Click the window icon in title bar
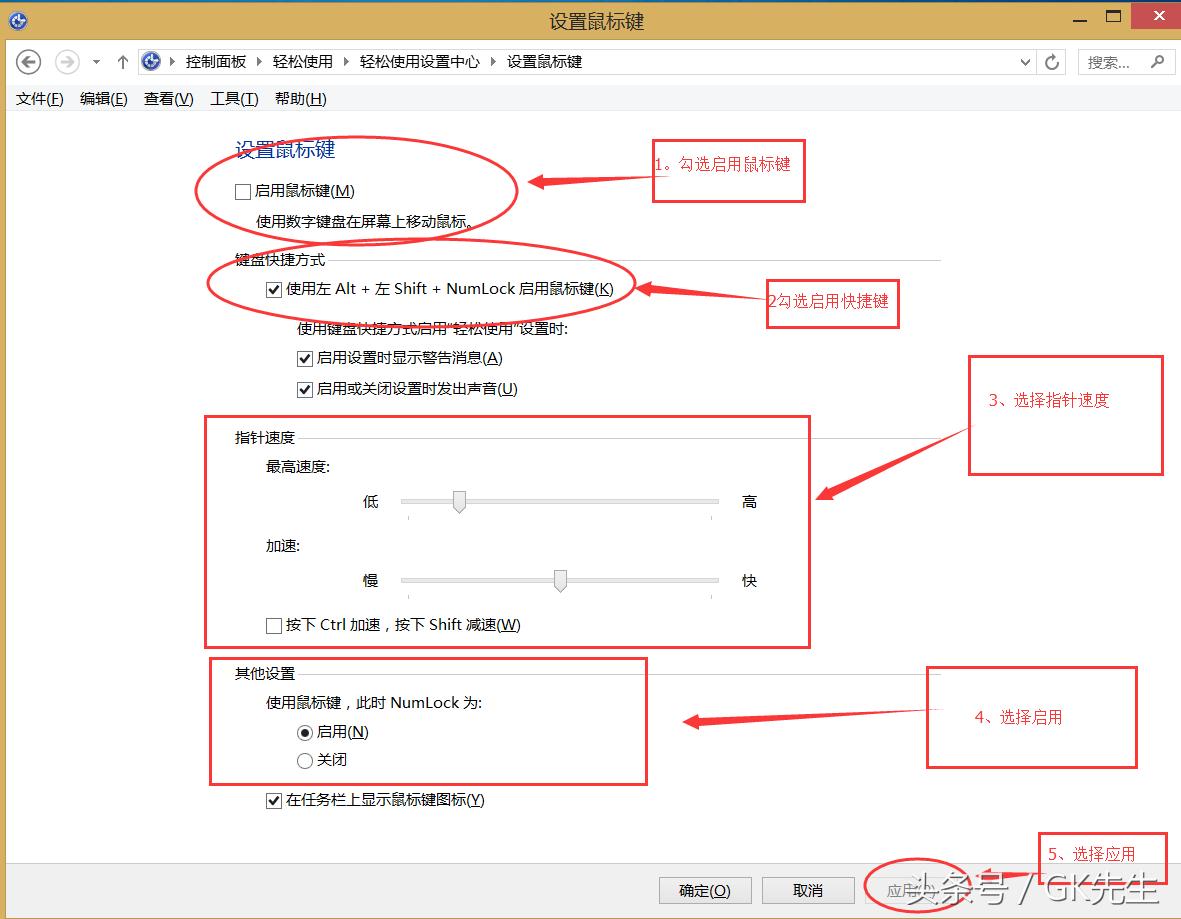 pos(18,19)
